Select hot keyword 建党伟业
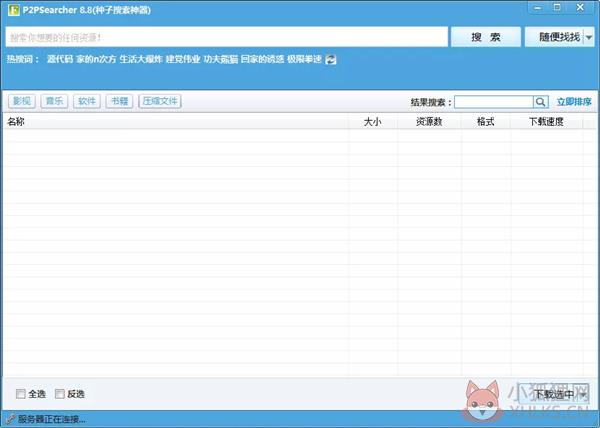The image size is (600, 428). click(x=183, y=59)
